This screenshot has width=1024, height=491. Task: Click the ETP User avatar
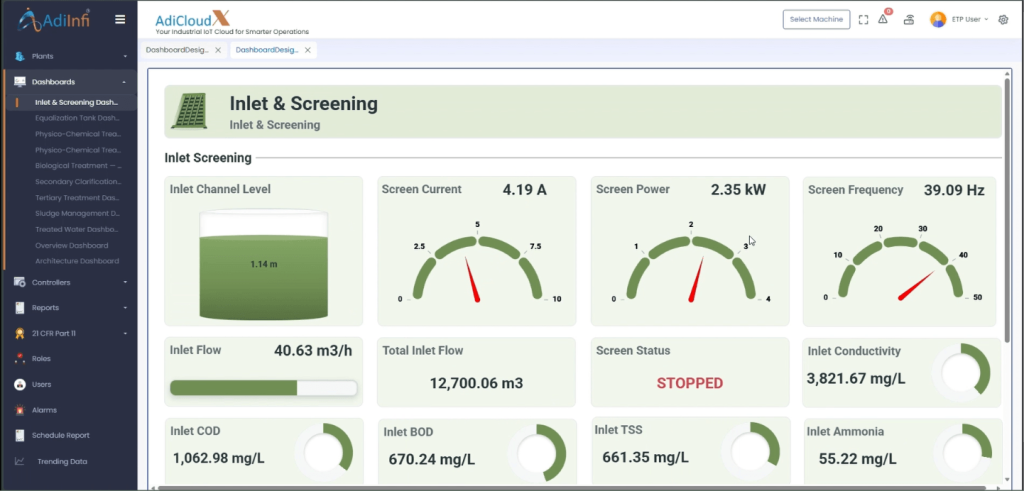pyautogui.click(x=938, y=20)
